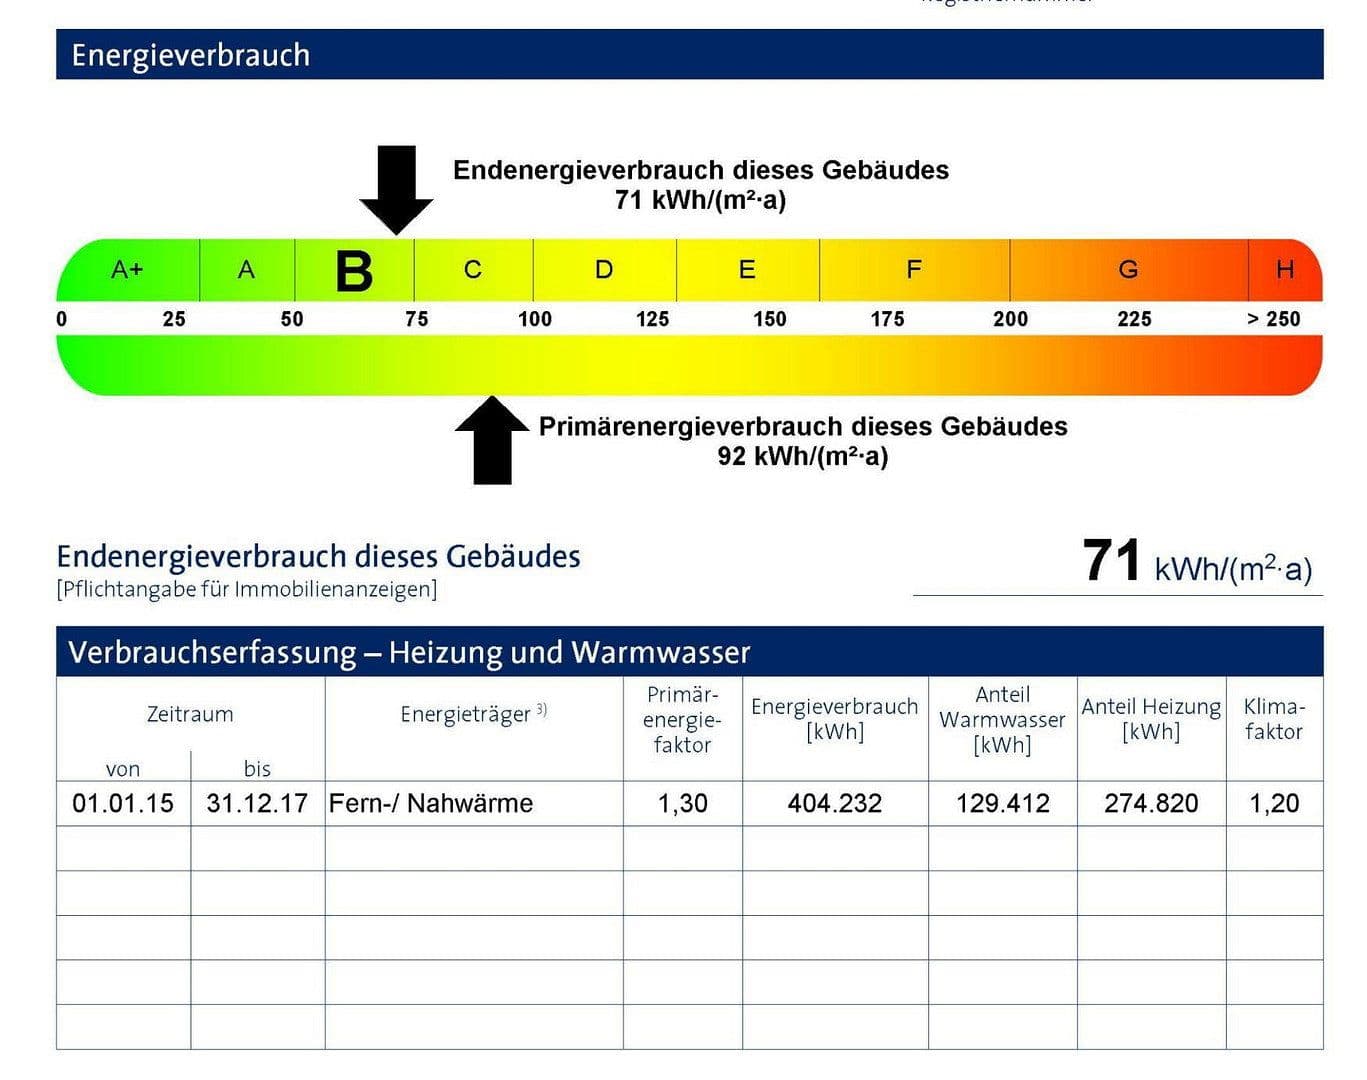Select the A+ energy class segment
This screenshot has height=1080, width=1367.
point(128,270)
